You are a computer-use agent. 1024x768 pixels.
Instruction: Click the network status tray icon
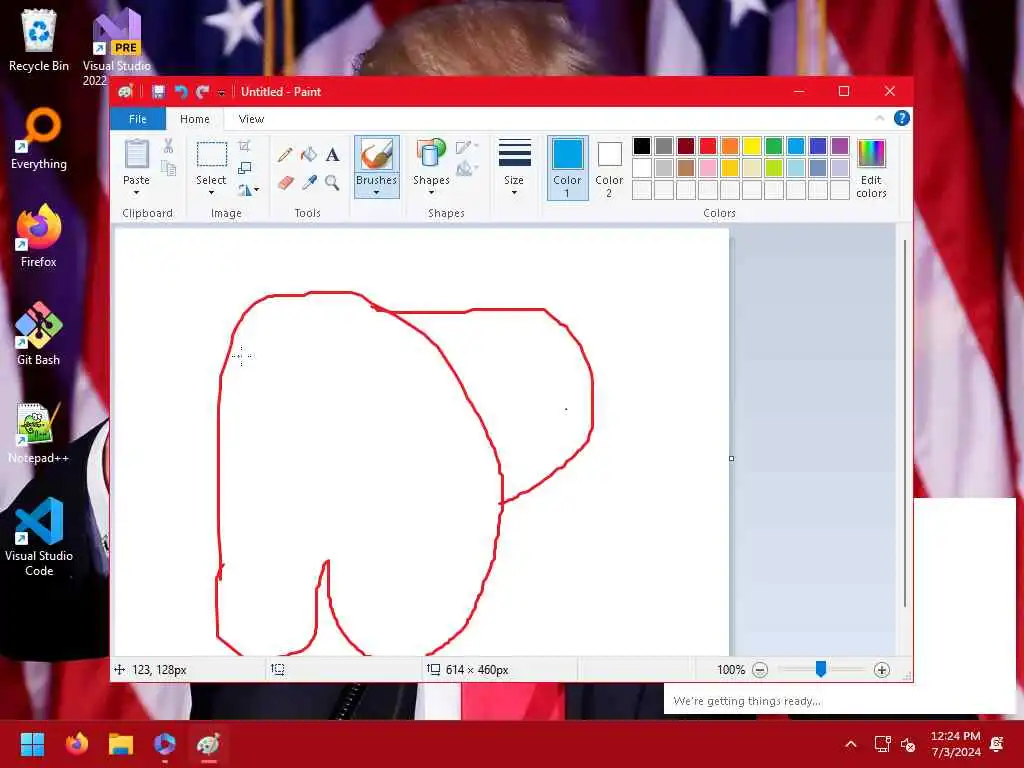pyautogui.click(x=882, y=744)
